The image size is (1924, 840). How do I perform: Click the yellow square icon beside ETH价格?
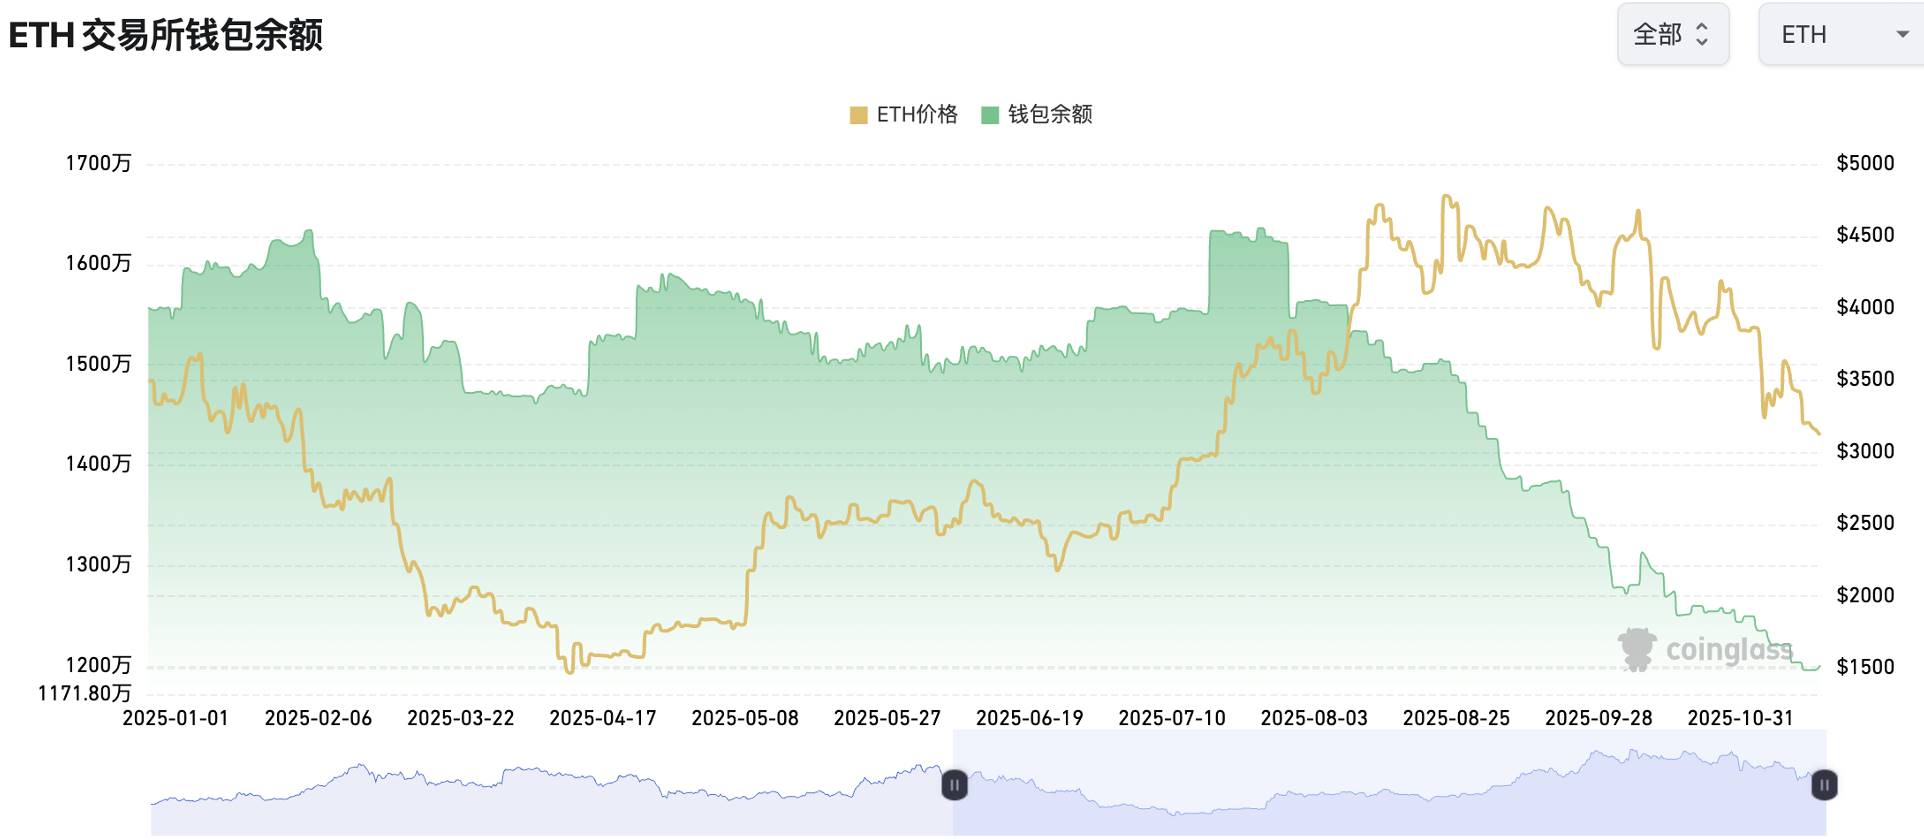click(857, 114)
